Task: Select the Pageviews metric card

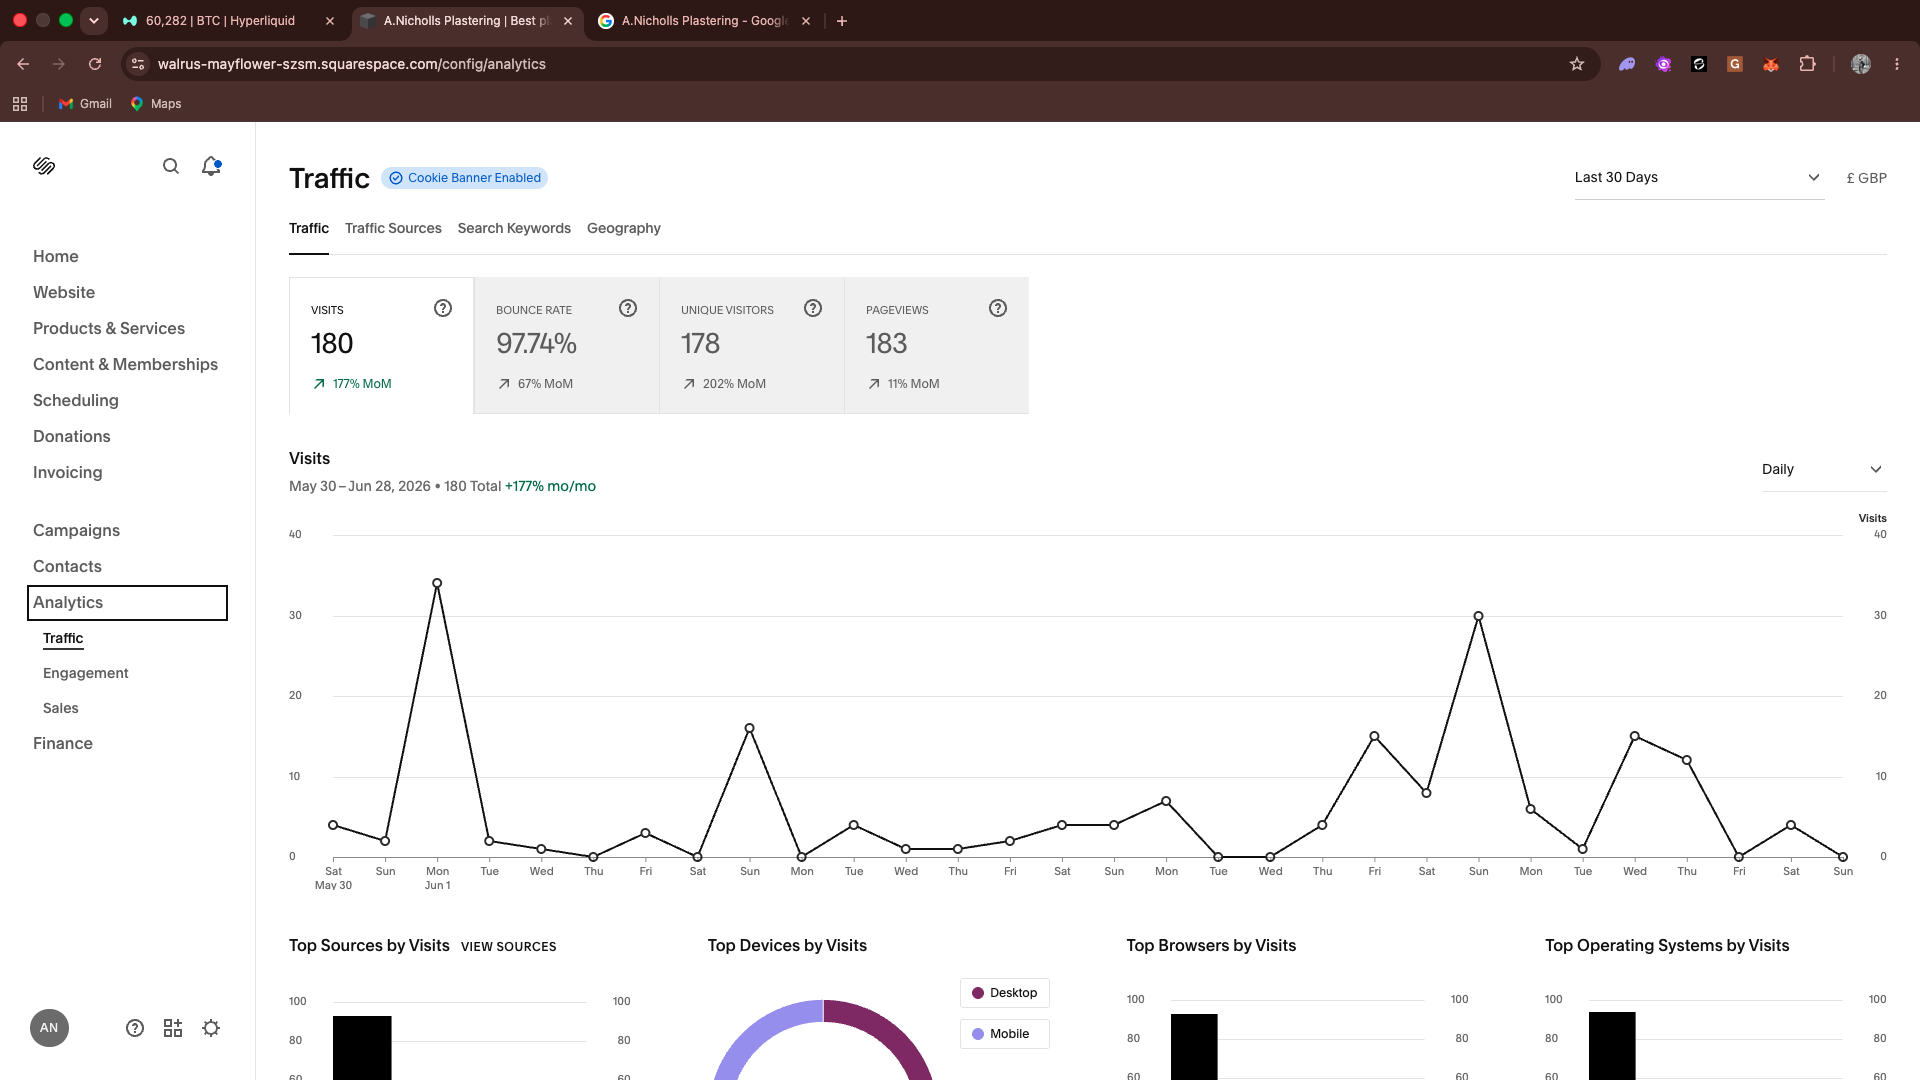Action: tap(937, 346)
